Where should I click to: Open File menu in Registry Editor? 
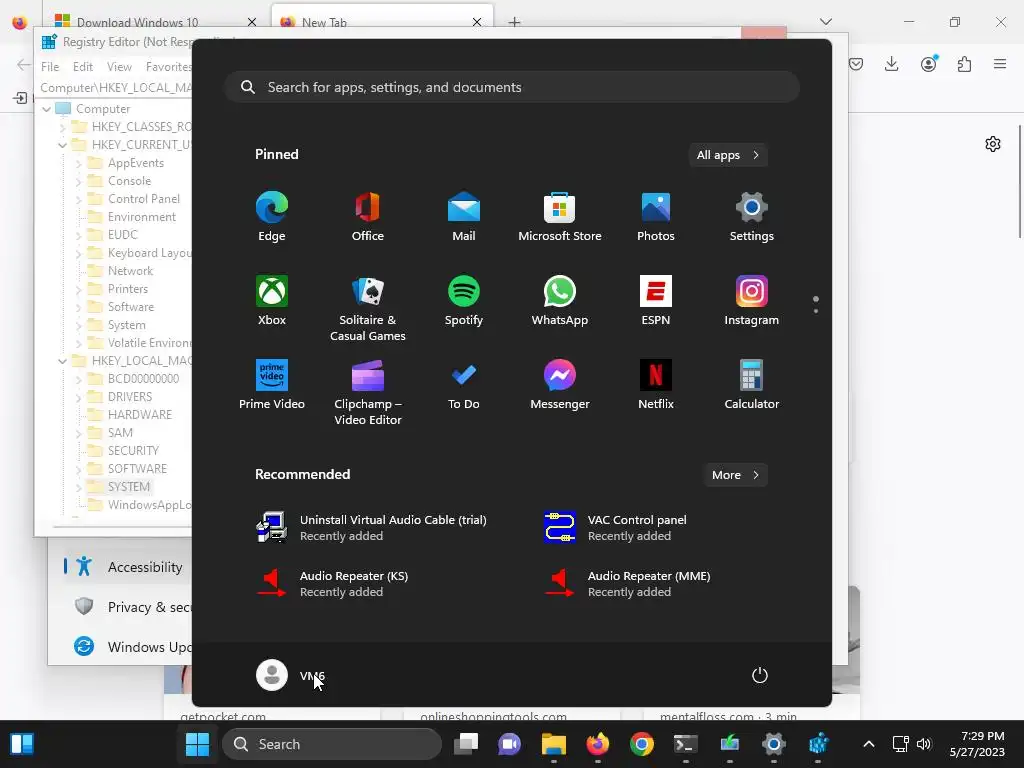click(x=50, y=67)
